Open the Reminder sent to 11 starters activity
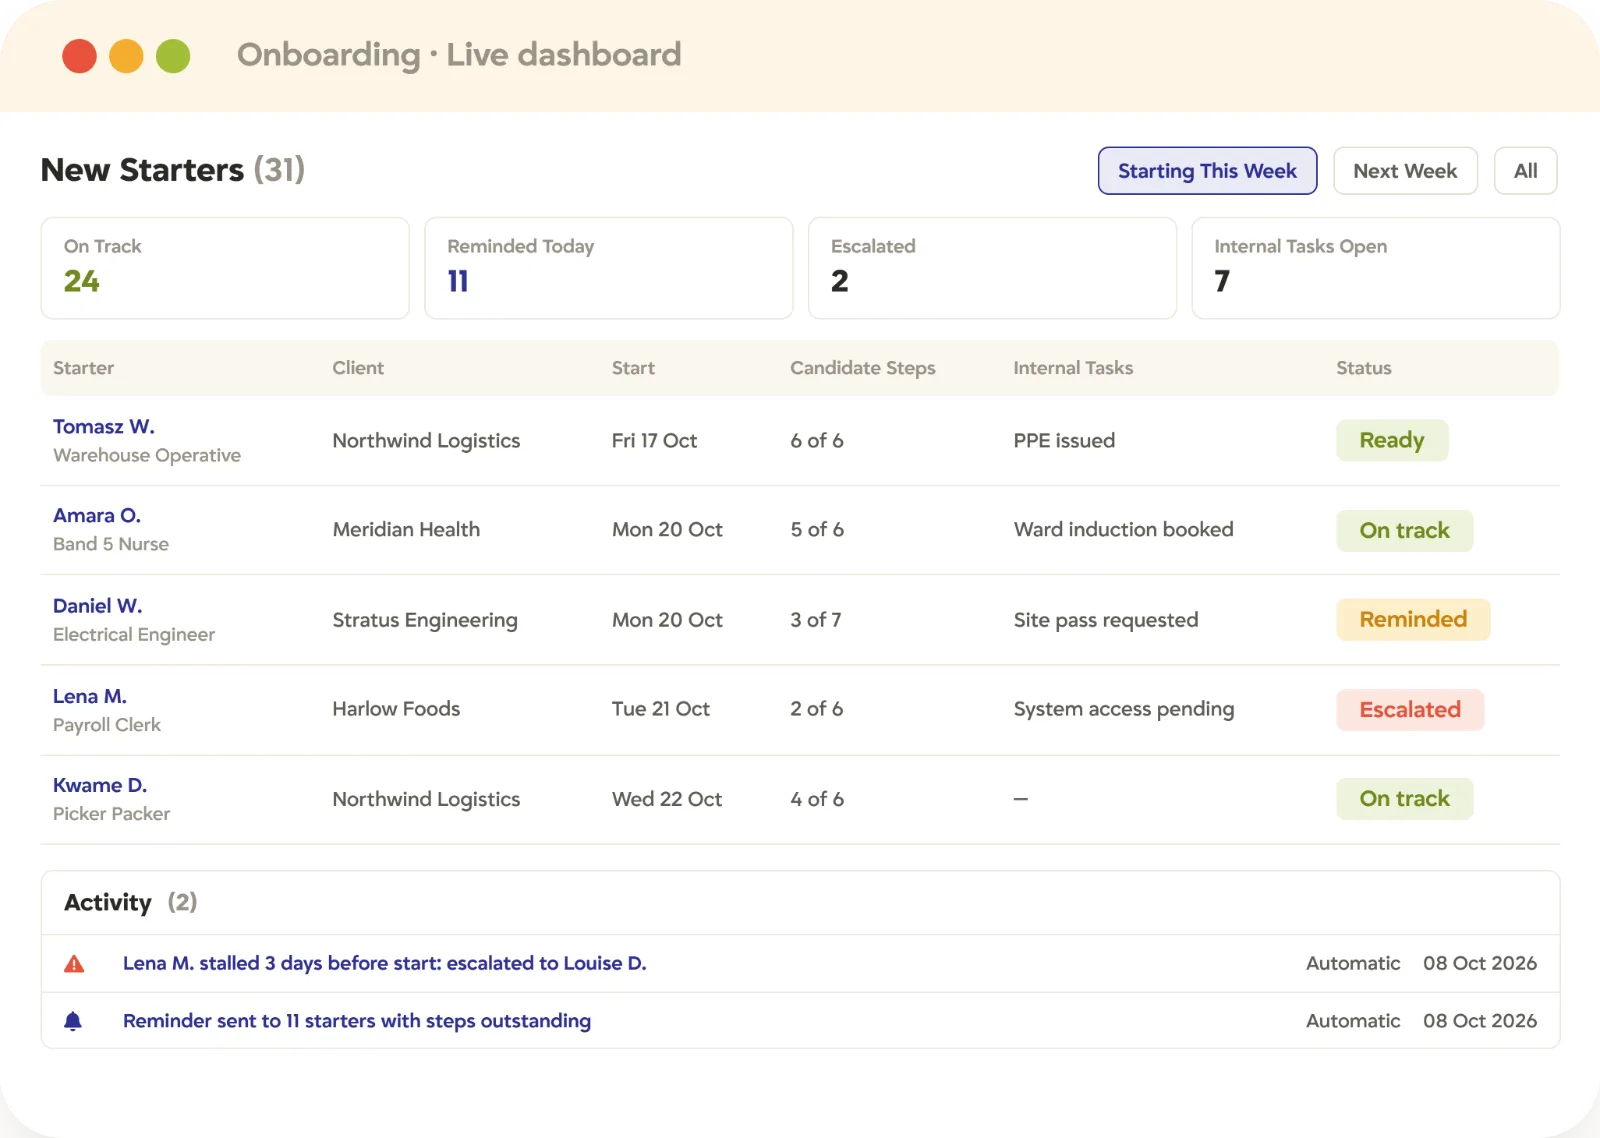 (x=357, y=1021)
